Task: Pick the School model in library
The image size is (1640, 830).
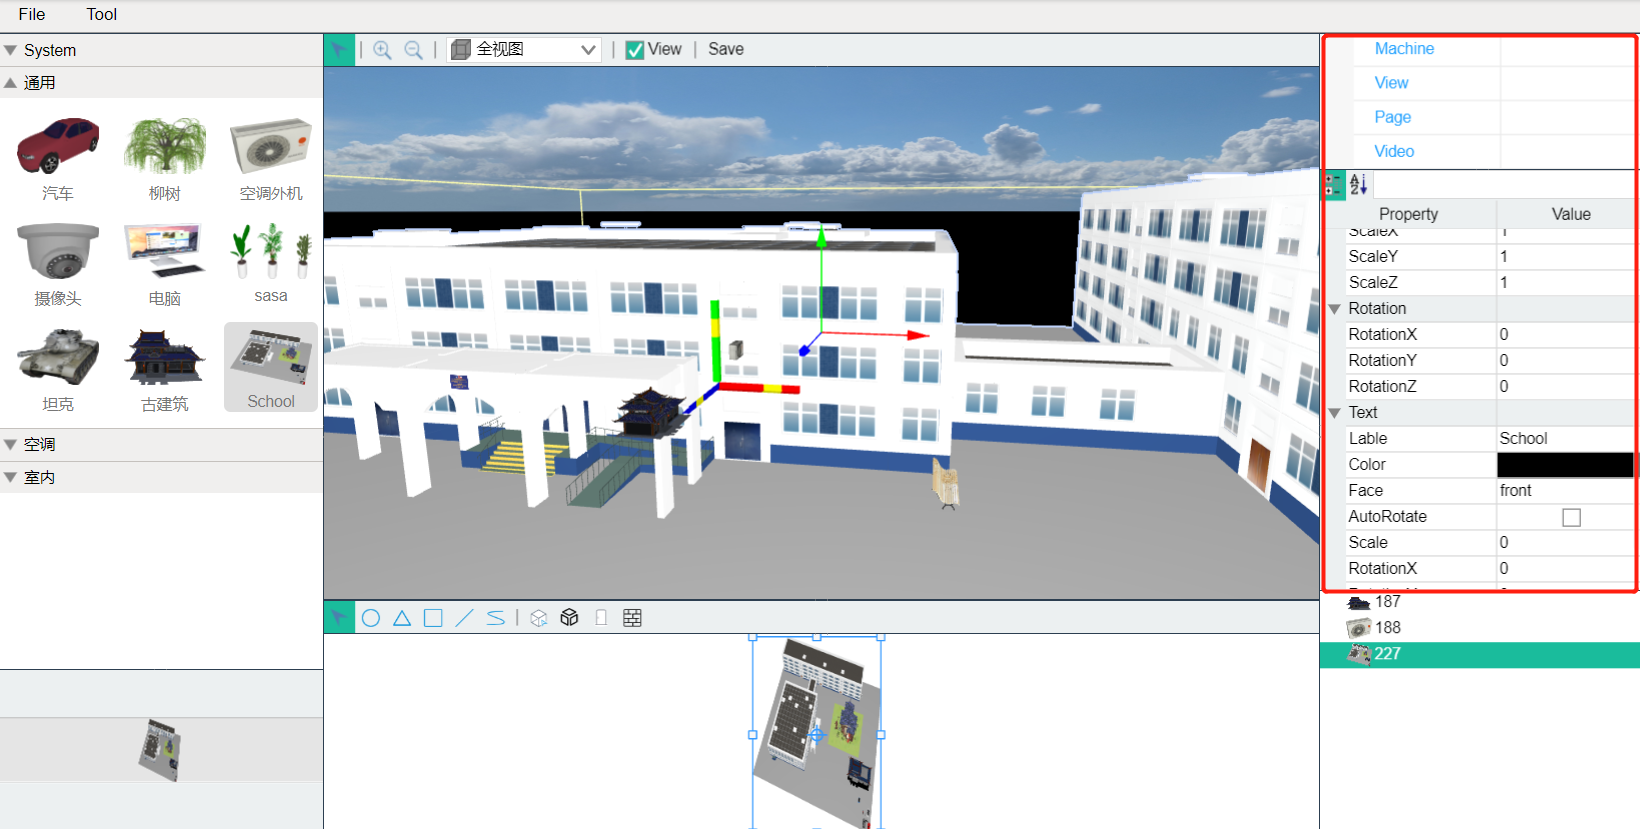Action: pos(271,367)
